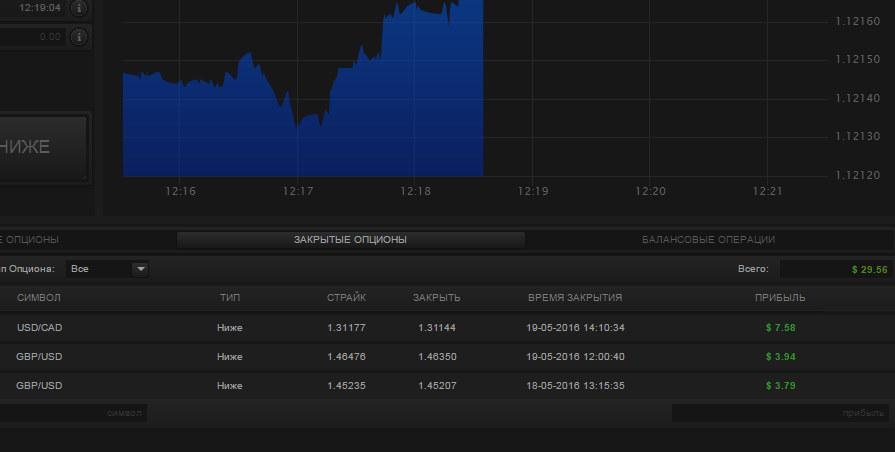The width and height of the screenshot is (895, 452).
Task: Click the amount field showing 0.00
Action: click(32, 37)
